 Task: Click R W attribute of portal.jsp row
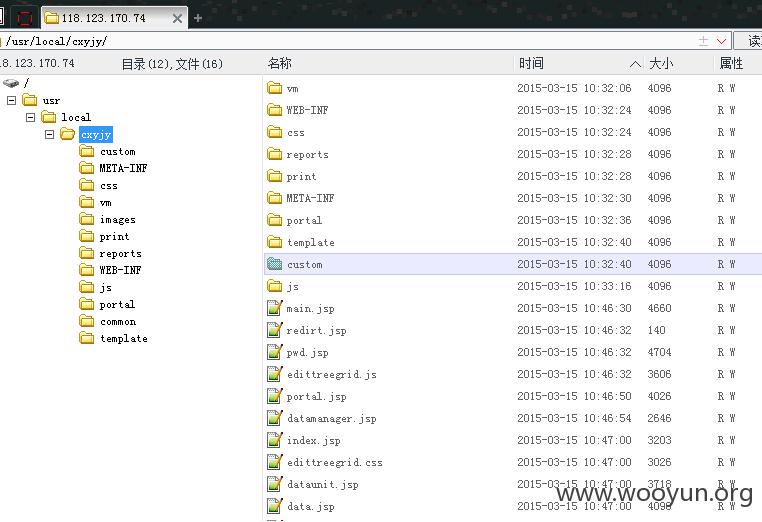point(726,396)
